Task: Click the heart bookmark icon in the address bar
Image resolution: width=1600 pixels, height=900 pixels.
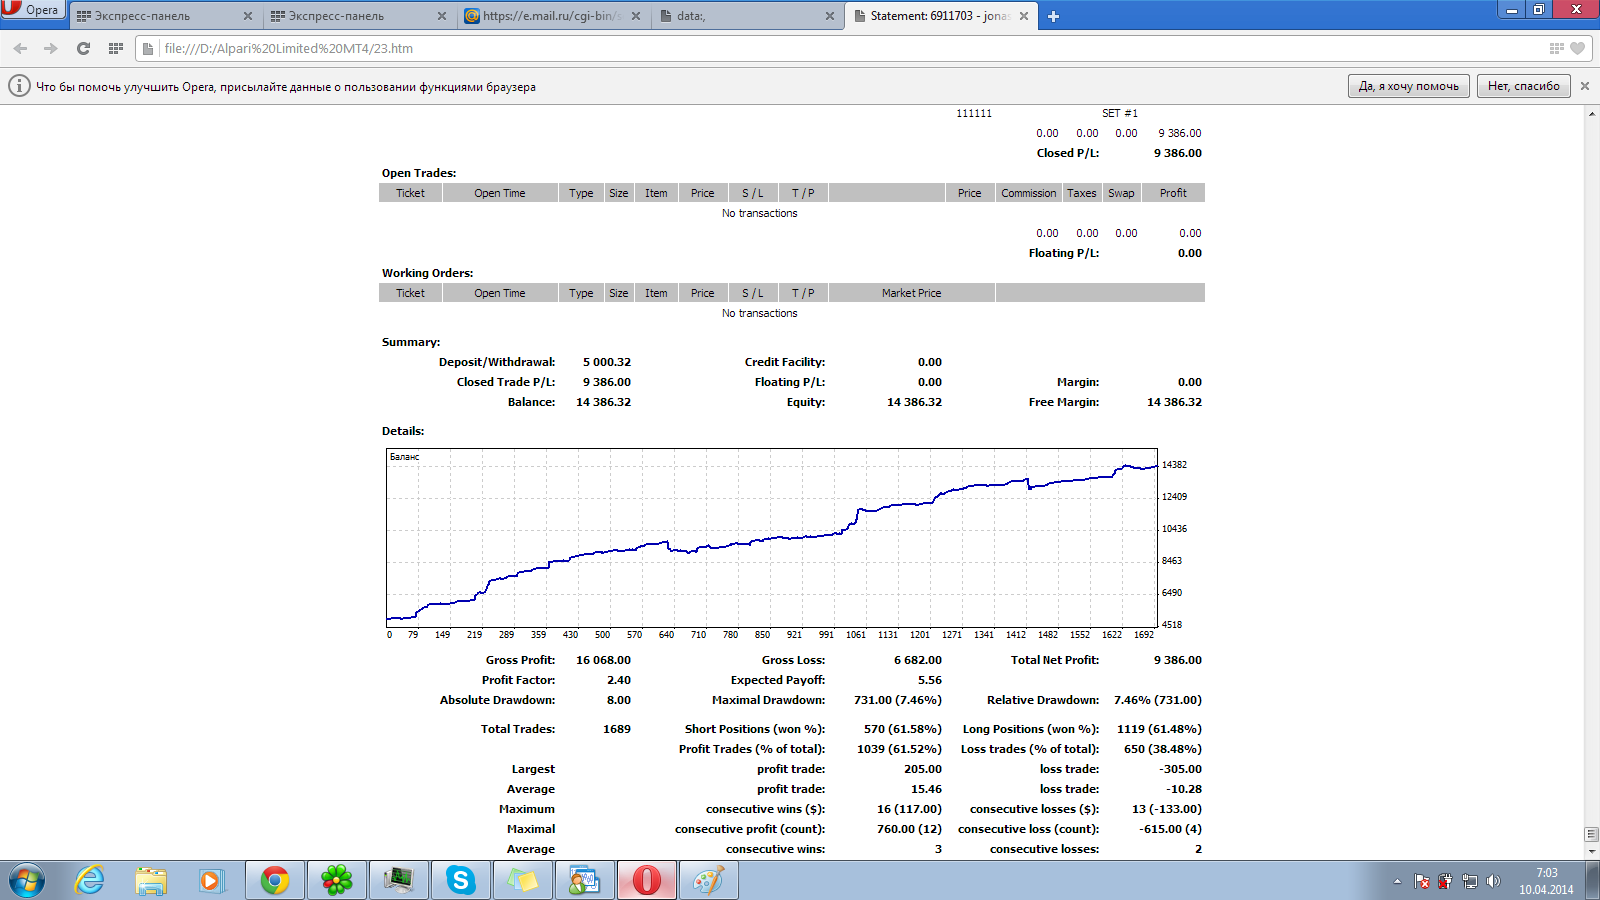Action: (1577, 48)
